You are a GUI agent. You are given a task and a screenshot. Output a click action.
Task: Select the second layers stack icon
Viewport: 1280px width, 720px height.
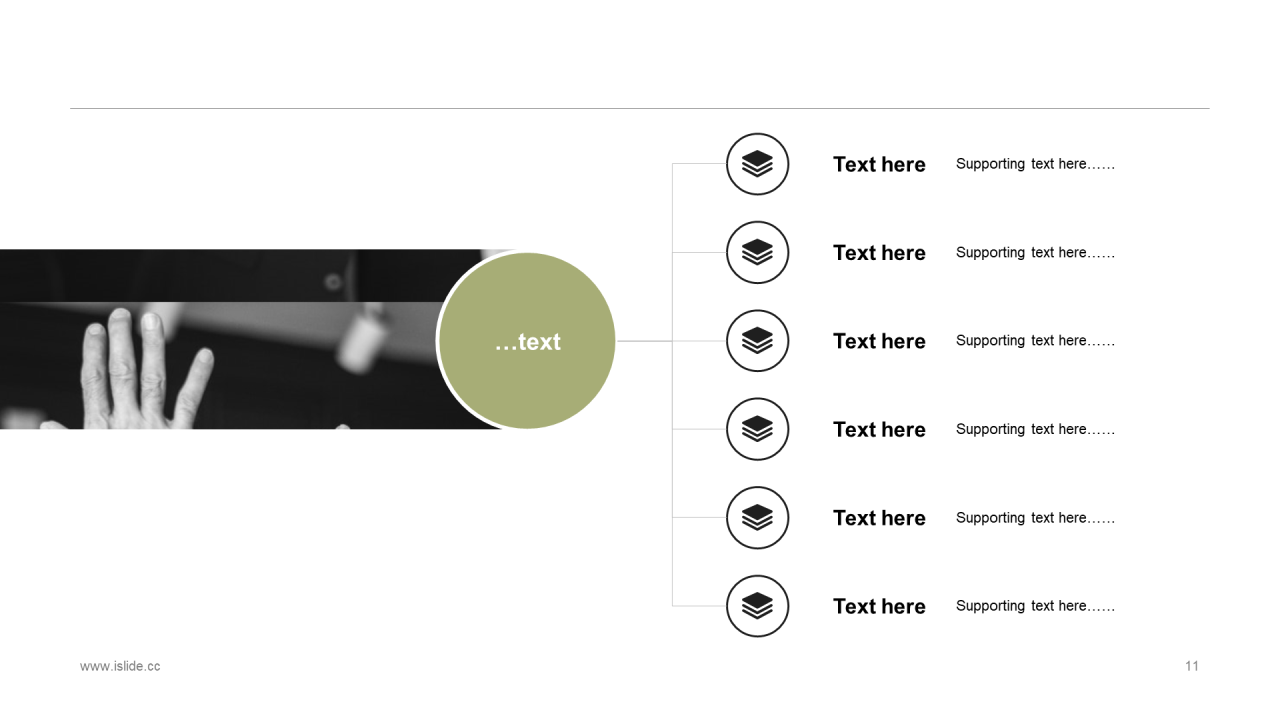click(x=757, y=252)
